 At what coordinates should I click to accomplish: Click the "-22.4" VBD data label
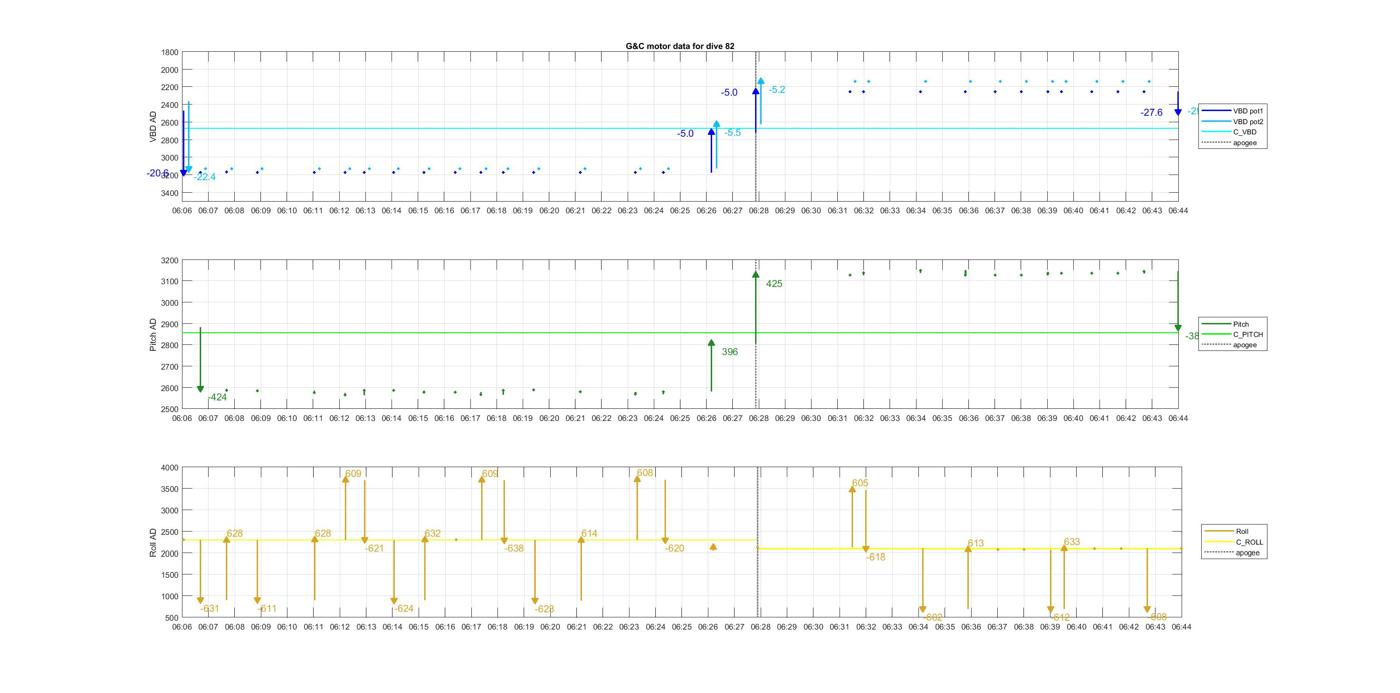point(205,177)
